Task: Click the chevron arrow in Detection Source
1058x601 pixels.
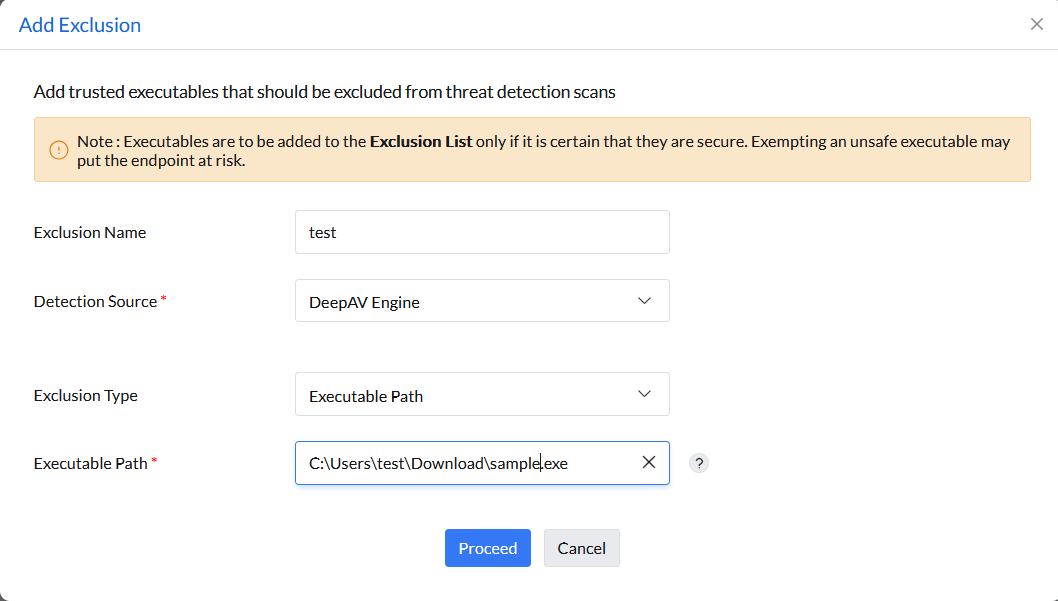Action: tap(644, 301)
